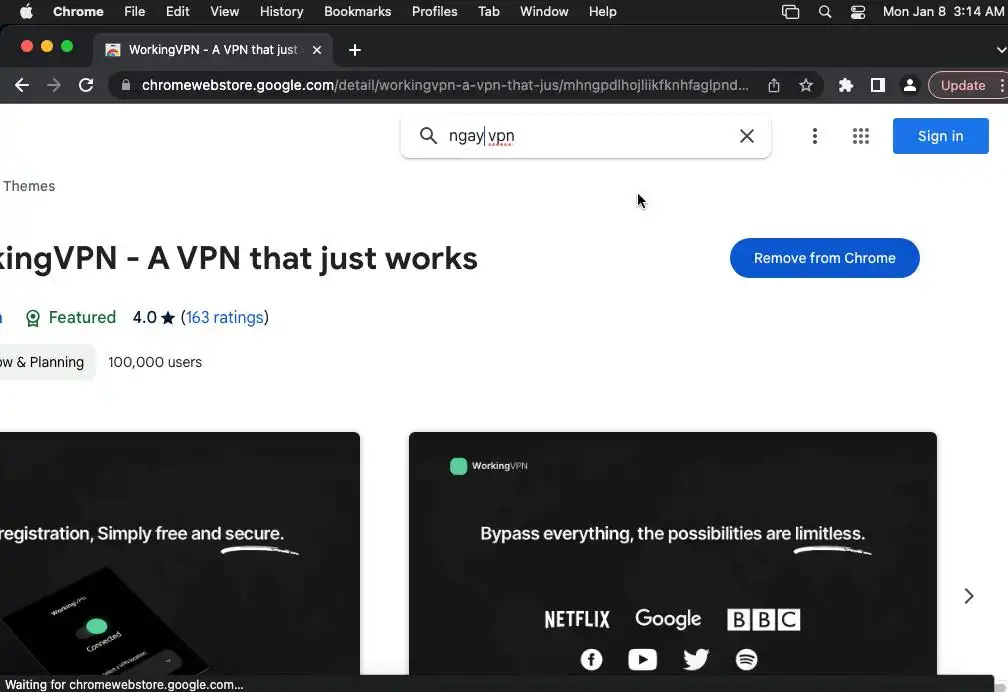Click the 4.0 star rating
Screen dimensions: 1008x692
point(154,318)
